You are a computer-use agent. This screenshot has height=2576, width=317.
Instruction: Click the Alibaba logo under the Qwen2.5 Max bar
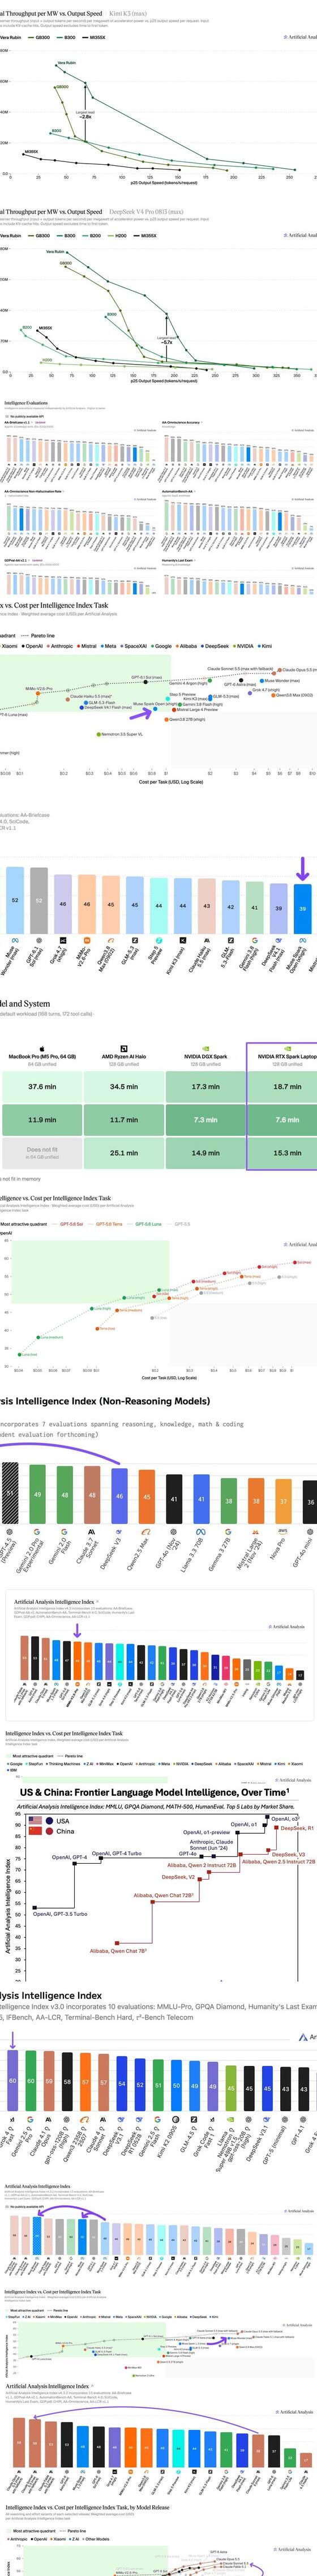coord(146,1532)
